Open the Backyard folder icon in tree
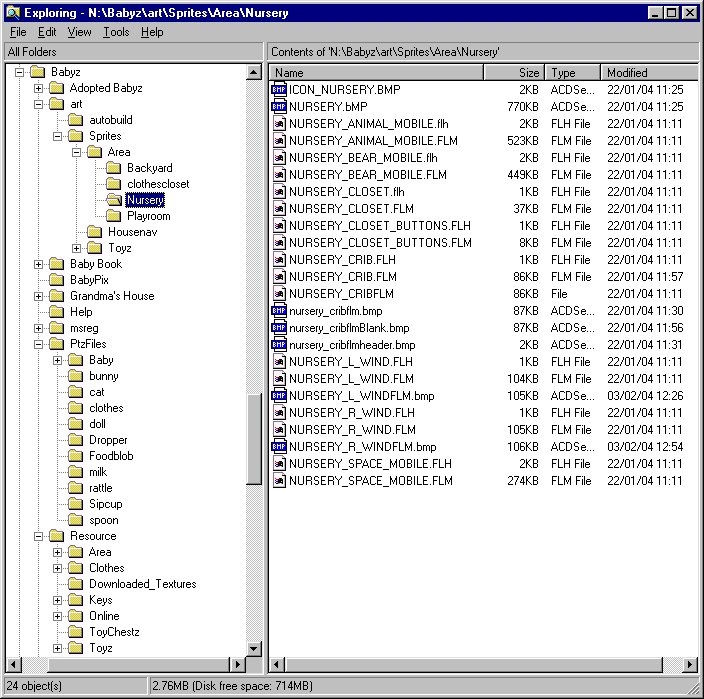 click(x=114, y=168)
